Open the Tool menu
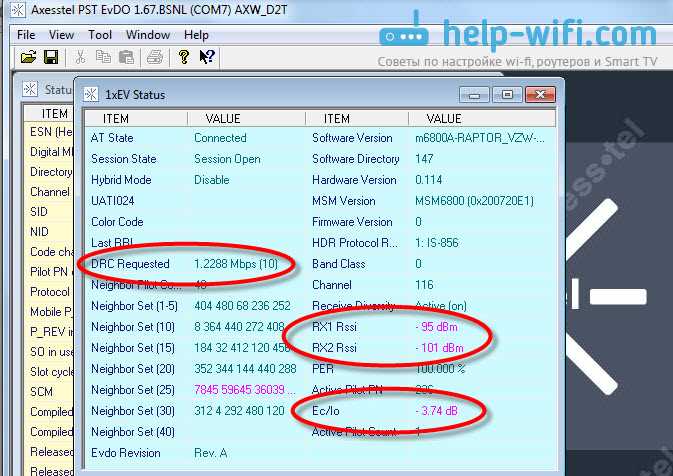The width and height of the screenshot is (673, 476). point(100,35)
